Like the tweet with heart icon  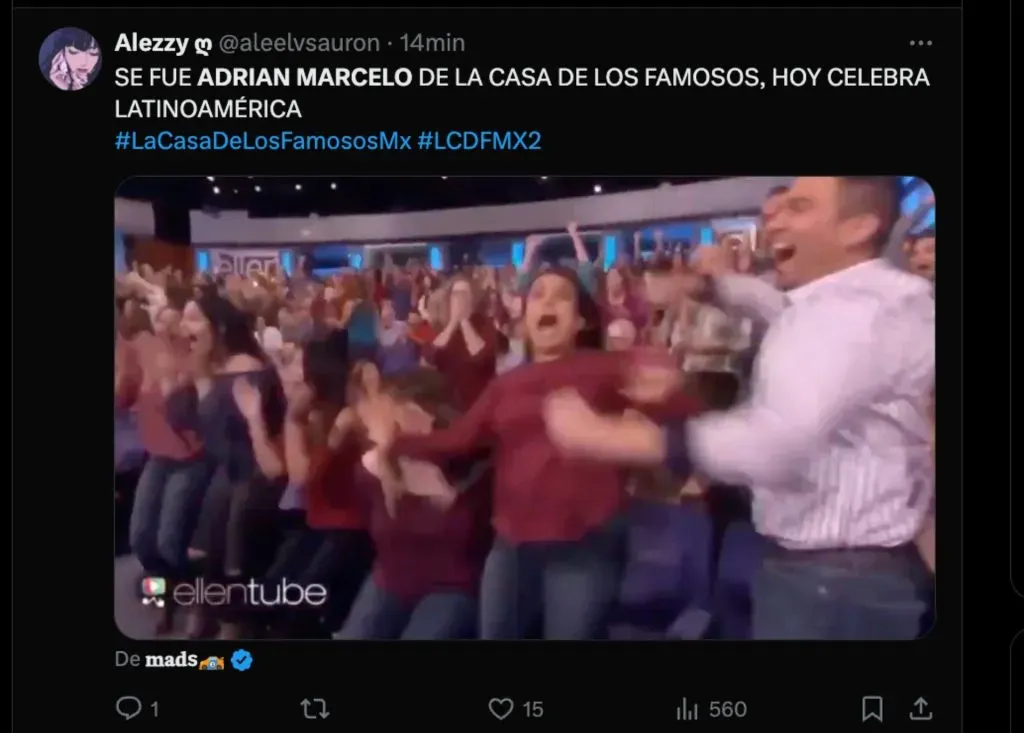tap(501, 709)
